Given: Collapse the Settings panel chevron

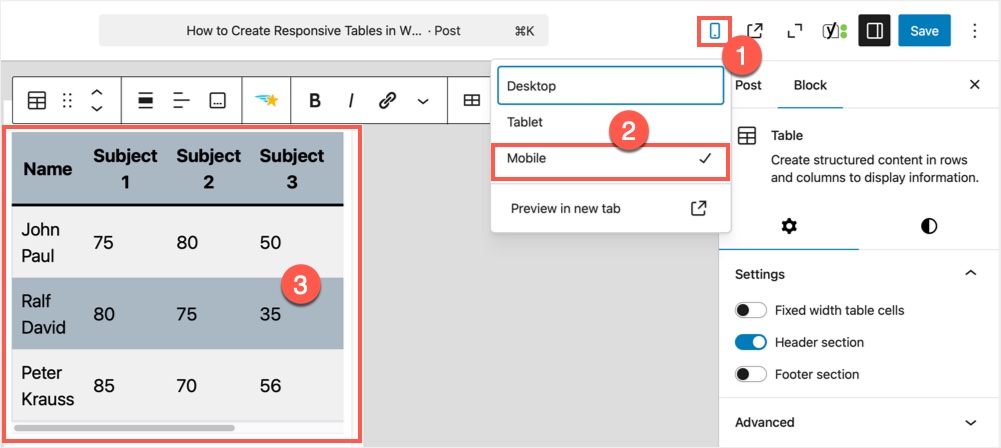Looking at the screenshot, I should (970, 273).
